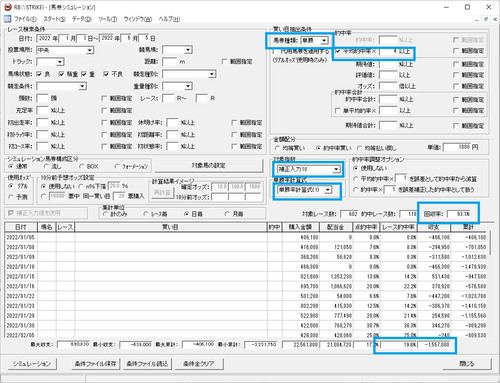The image size is (500, 383).
Task: Click the document icon beside the ファイル menu
Action: click(7, 19)
